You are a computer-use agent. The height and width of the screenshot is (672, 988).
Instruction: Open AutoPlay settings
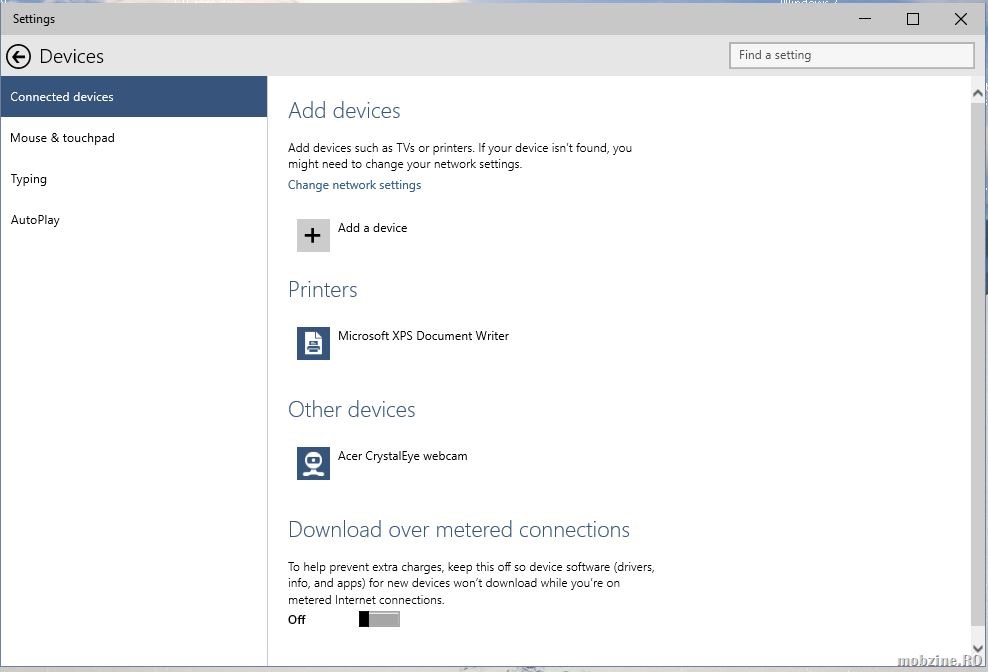pyautogui.click(x=134, y=219)
